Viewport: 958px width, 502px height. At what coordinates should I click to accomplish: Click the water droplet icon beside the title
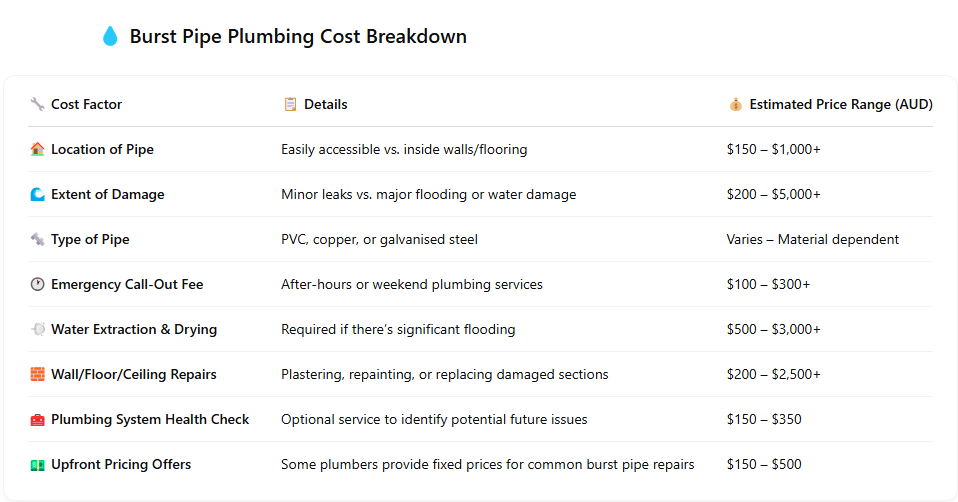(x=110, y=36)
